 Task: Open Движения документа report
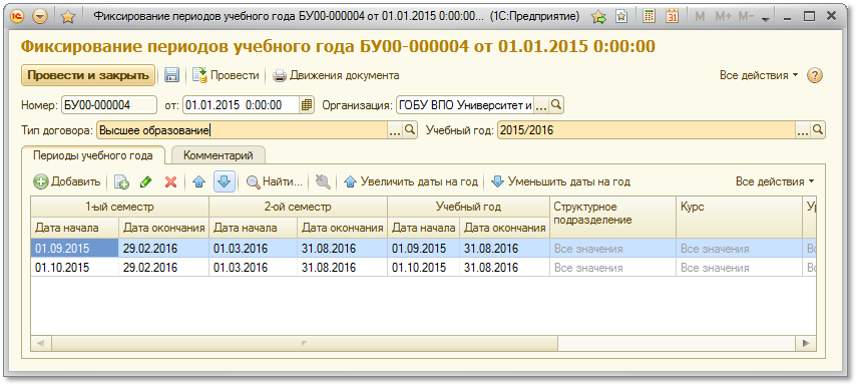[x=336, y=76]
